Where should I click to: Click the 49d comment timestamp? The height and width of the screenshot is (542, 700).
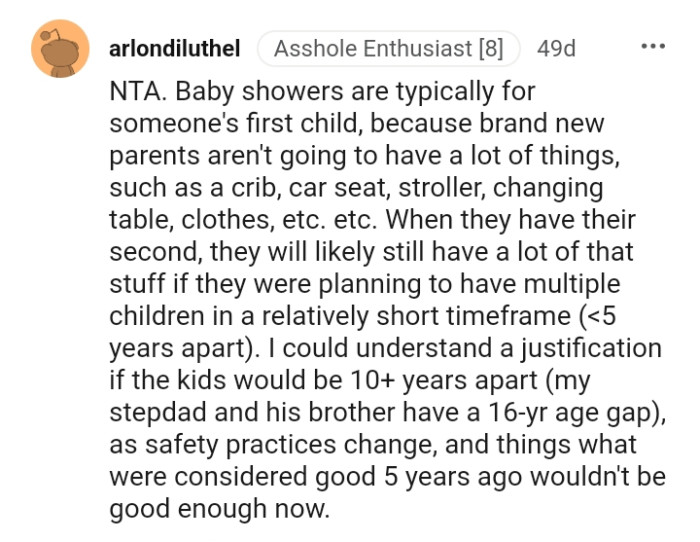556,48
